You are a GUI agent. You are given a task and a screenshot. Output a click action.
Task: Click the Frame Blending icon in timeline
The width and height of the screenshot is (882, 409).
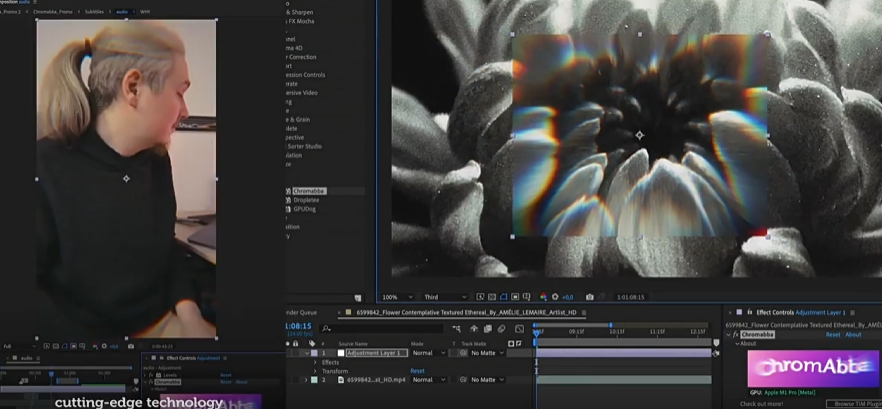(x=489, y=328)
